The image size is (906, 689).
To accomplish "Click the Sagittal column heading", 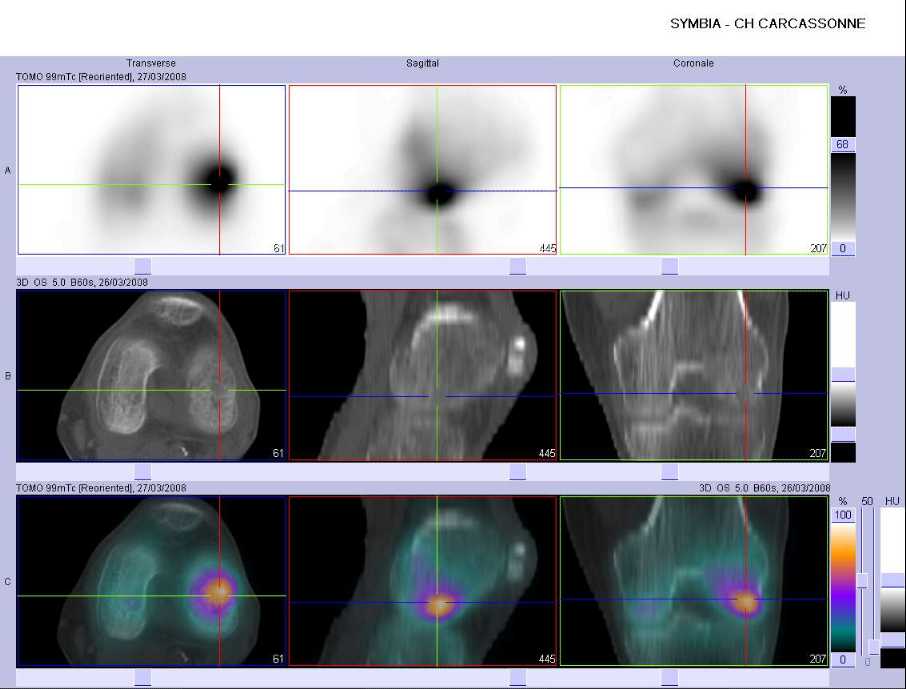I will pyautogui.click(x=422, y=63).
